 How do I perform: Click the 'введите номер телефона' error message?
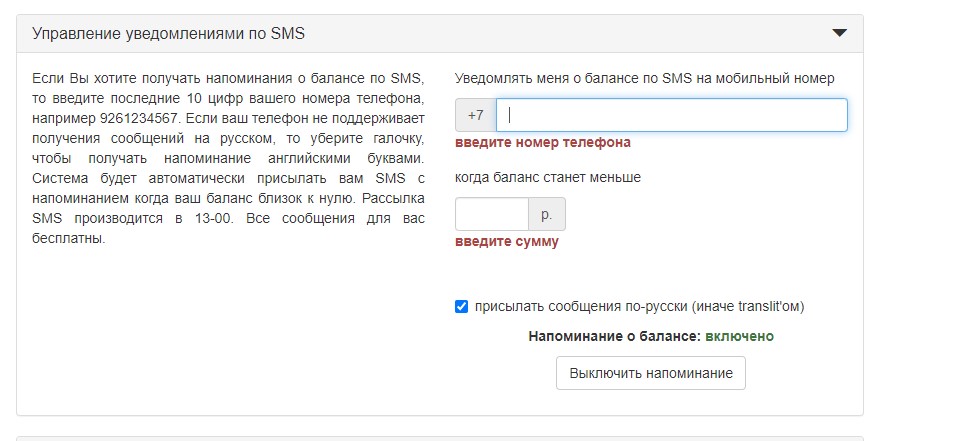(x=542, y=142)
